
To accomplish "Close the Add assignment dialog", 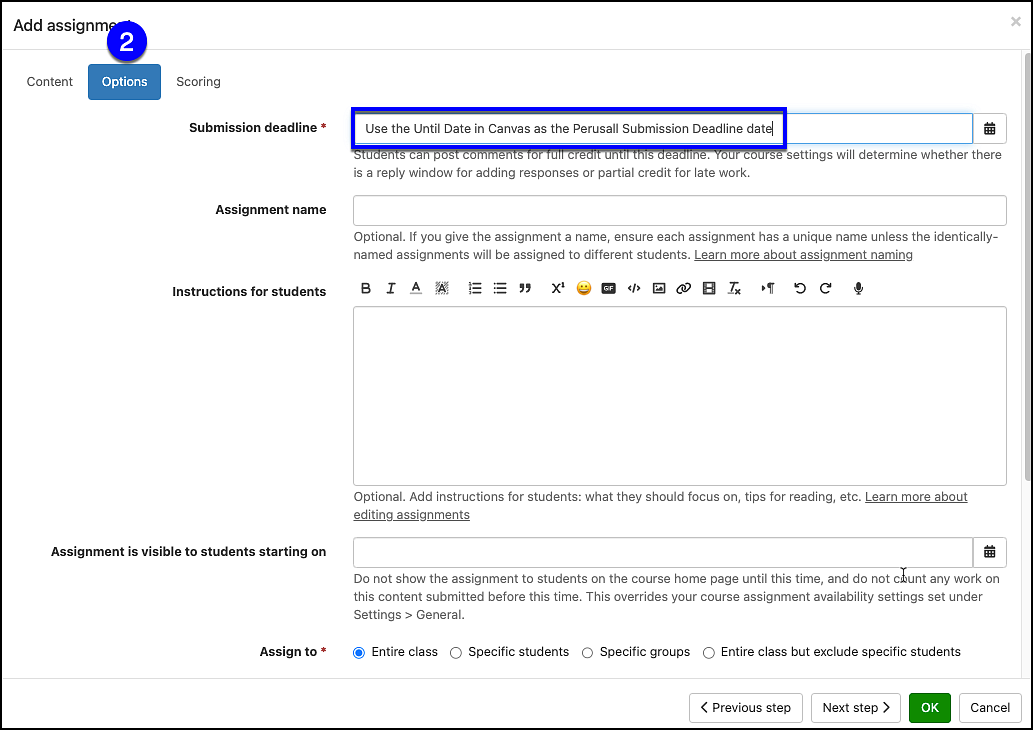I will [x=1016, y=22].
